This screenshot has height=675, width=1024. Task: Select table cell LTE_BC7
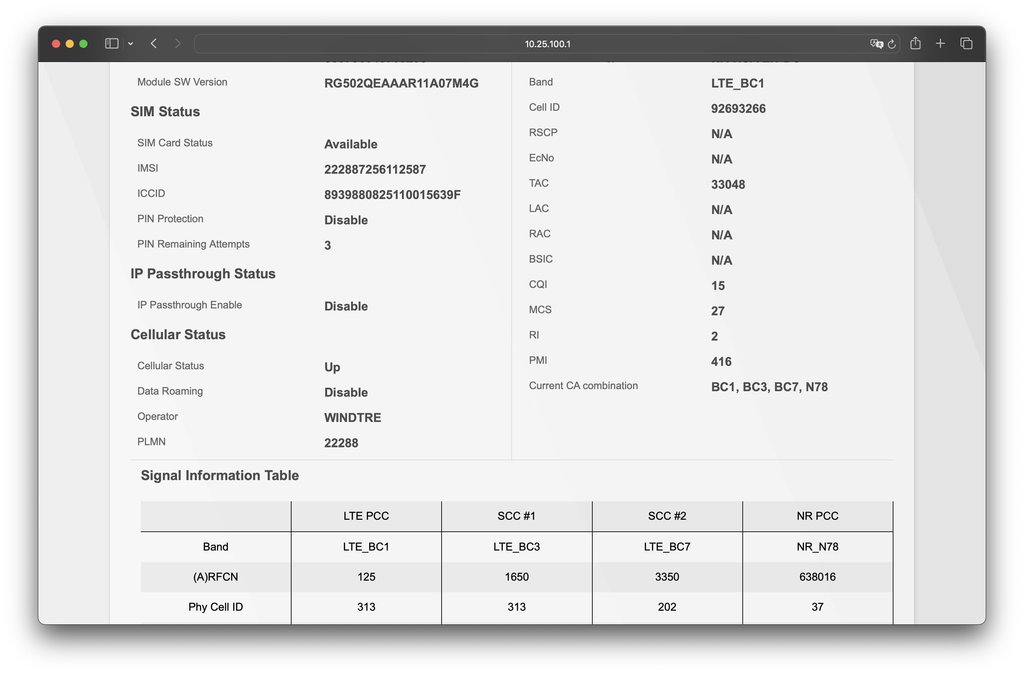coord(667,546)
